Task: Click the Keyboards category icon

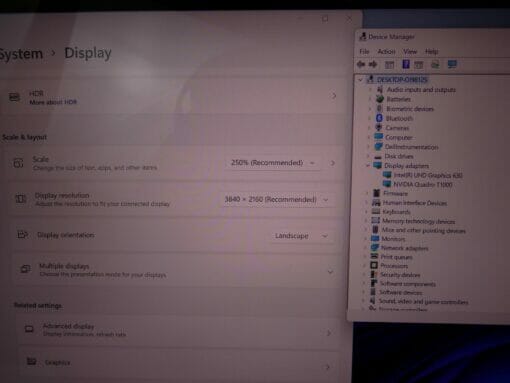Action: pyautogui.click(x=376, y=211)
